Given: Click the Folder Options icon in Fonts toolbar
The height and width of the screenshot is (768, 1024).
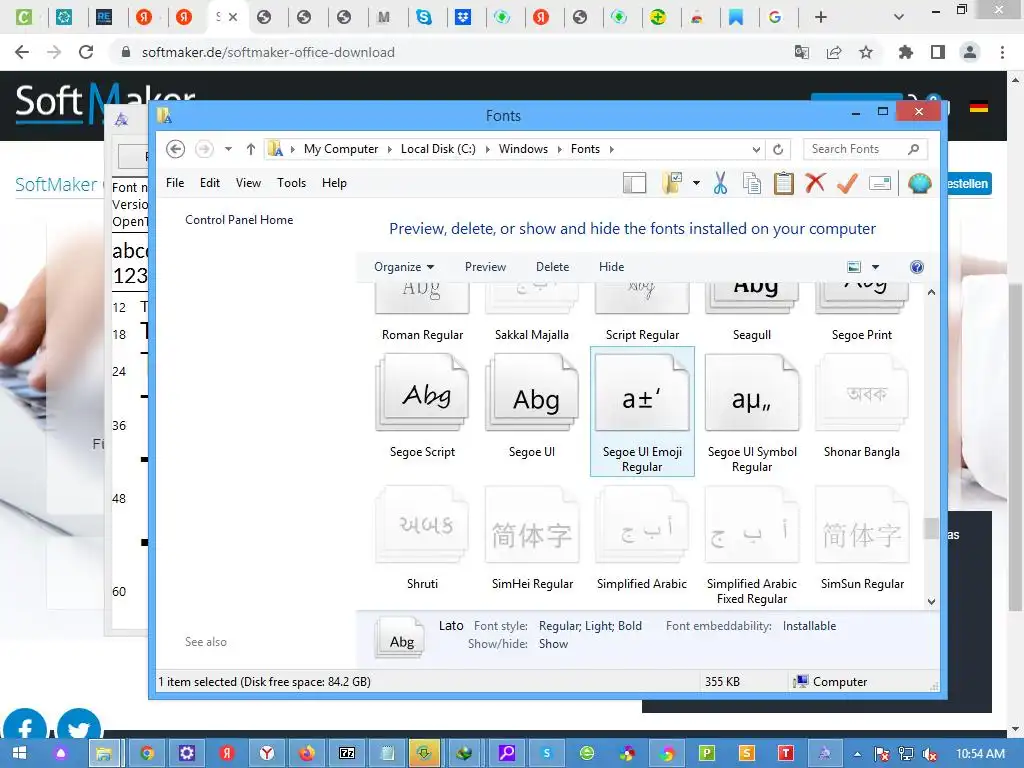Looking at the screenshot, I should [672, 184].
